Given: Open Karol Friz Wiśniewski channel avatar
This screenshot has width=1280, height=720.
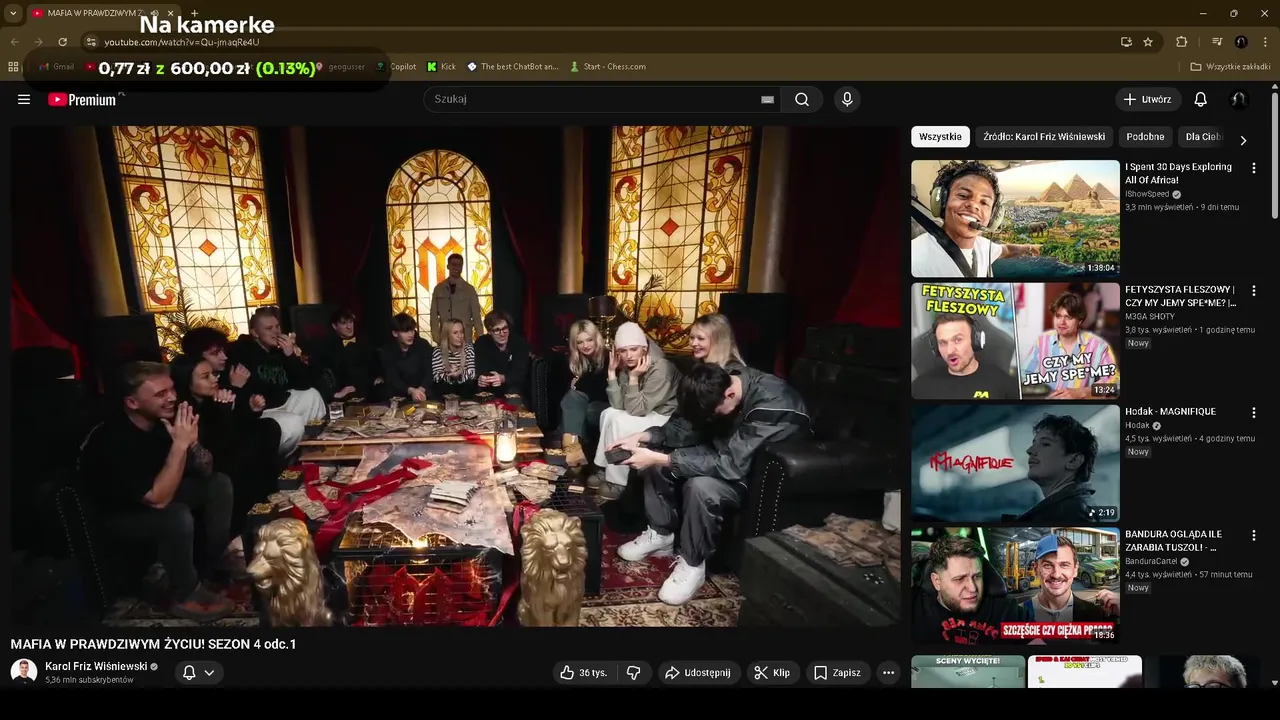Looking at the screenshot, I should 24,672.
